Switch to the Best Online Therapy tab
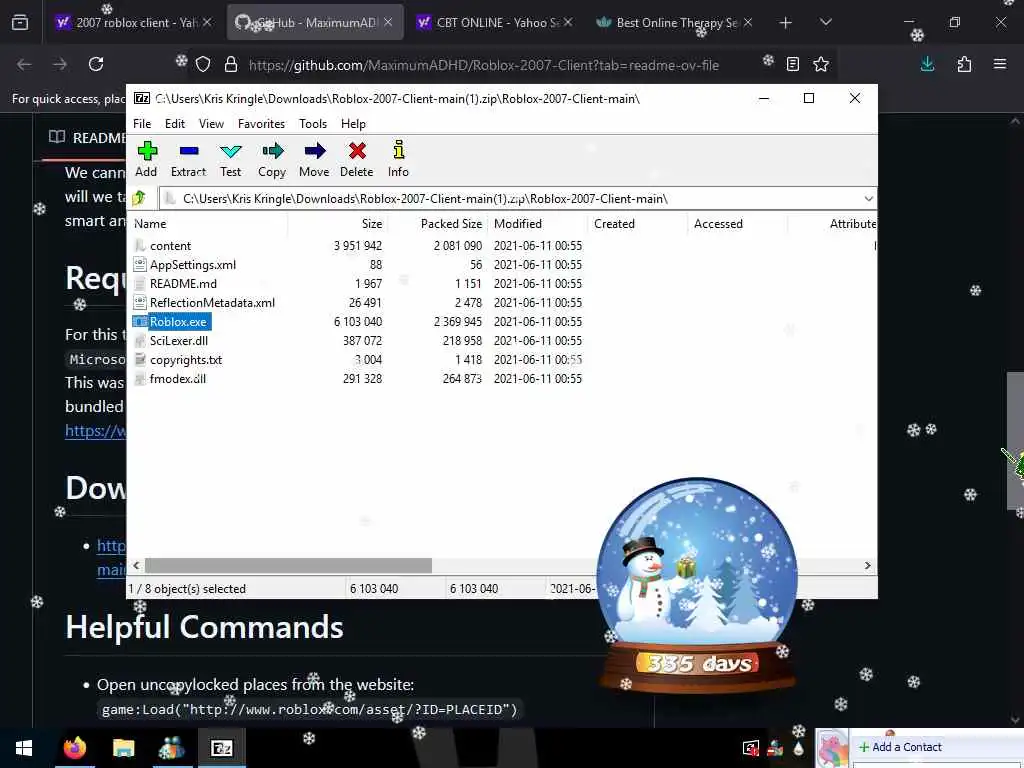Viewport: 1024px width, 768px height. point(675,22)
